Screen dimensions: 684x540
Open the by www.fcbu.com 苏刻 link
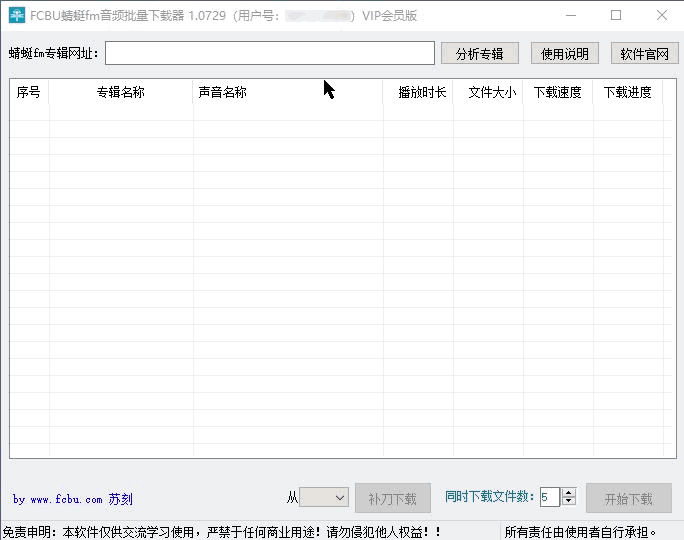point(72,499)
